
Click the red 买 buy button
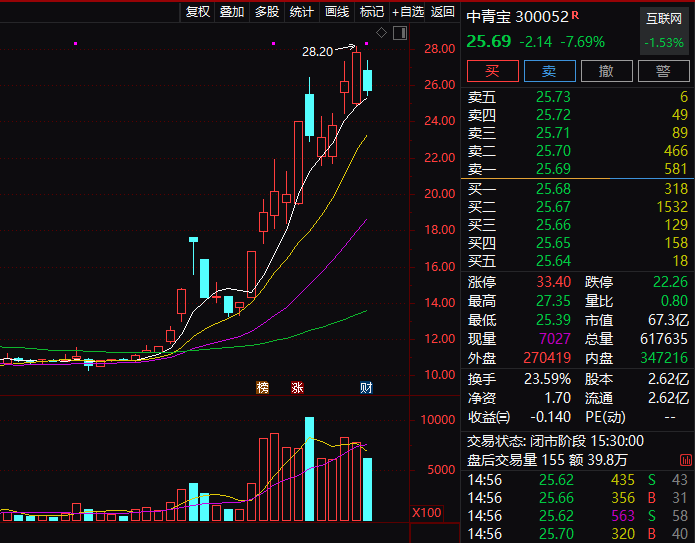point(491,71)
